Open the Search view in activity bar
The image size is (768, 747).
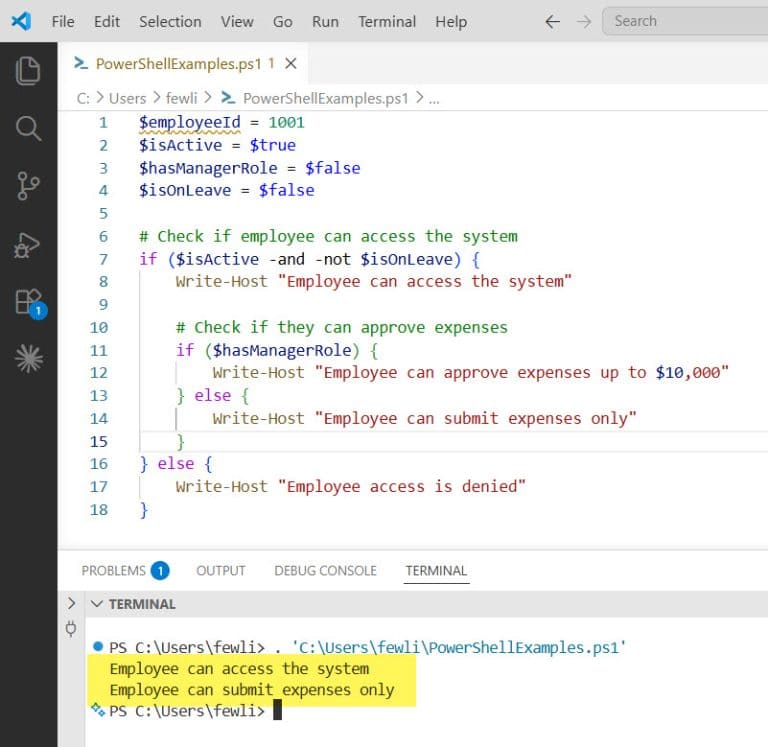28,128
